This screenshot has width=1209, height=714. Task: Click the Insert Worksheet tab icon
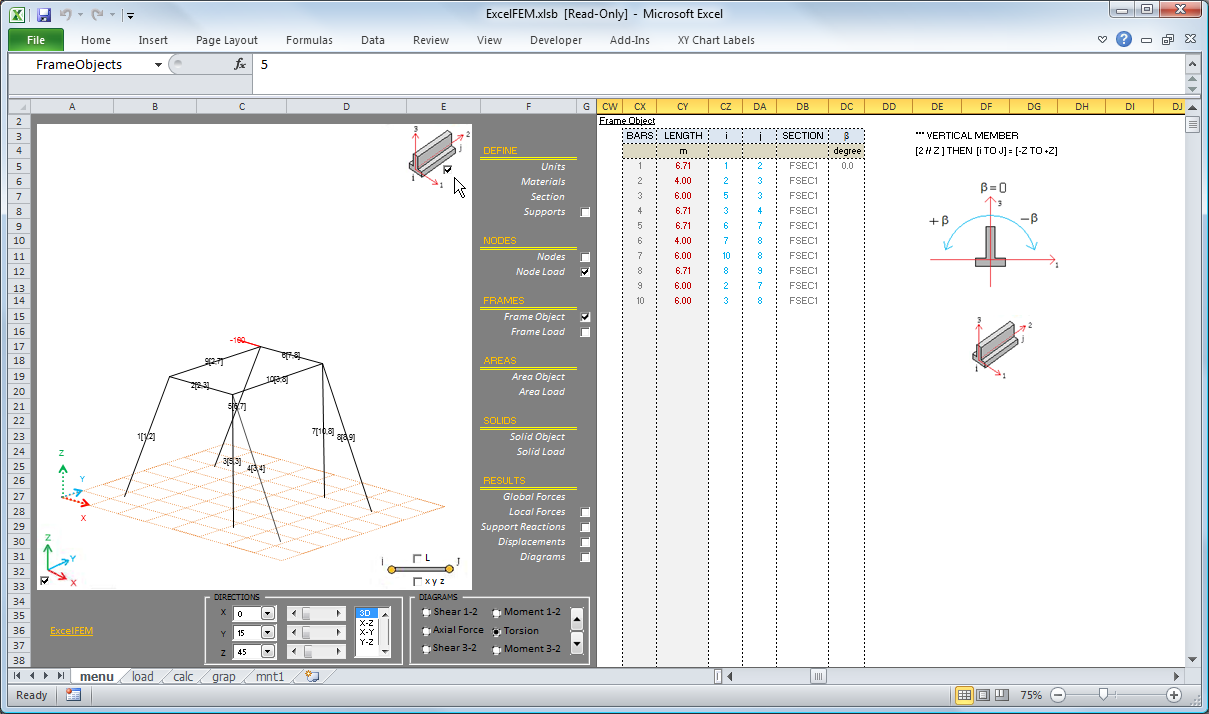coord(312,676)
